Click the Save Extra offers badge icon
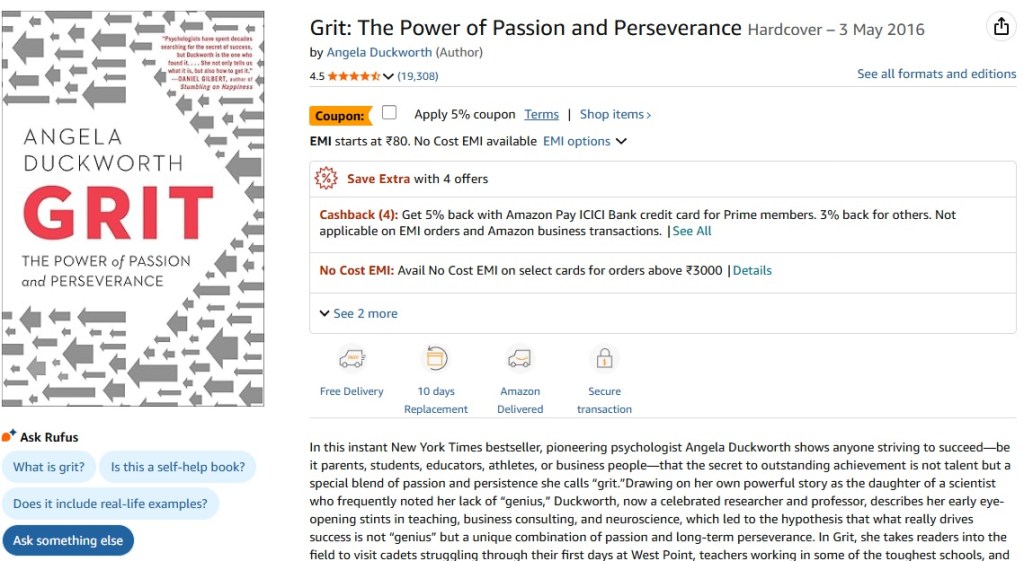1024x561 pixels. point(326,179)
